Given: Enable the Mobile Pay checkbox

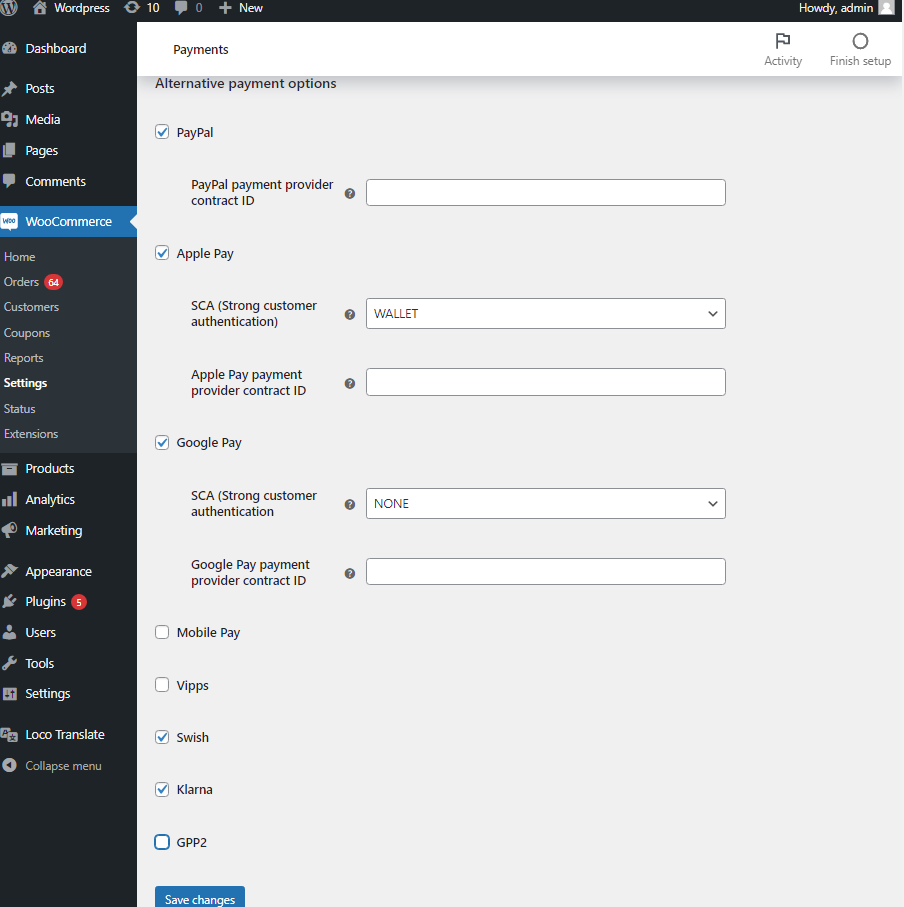Looking at the screenshot, I should coord(162,631).
